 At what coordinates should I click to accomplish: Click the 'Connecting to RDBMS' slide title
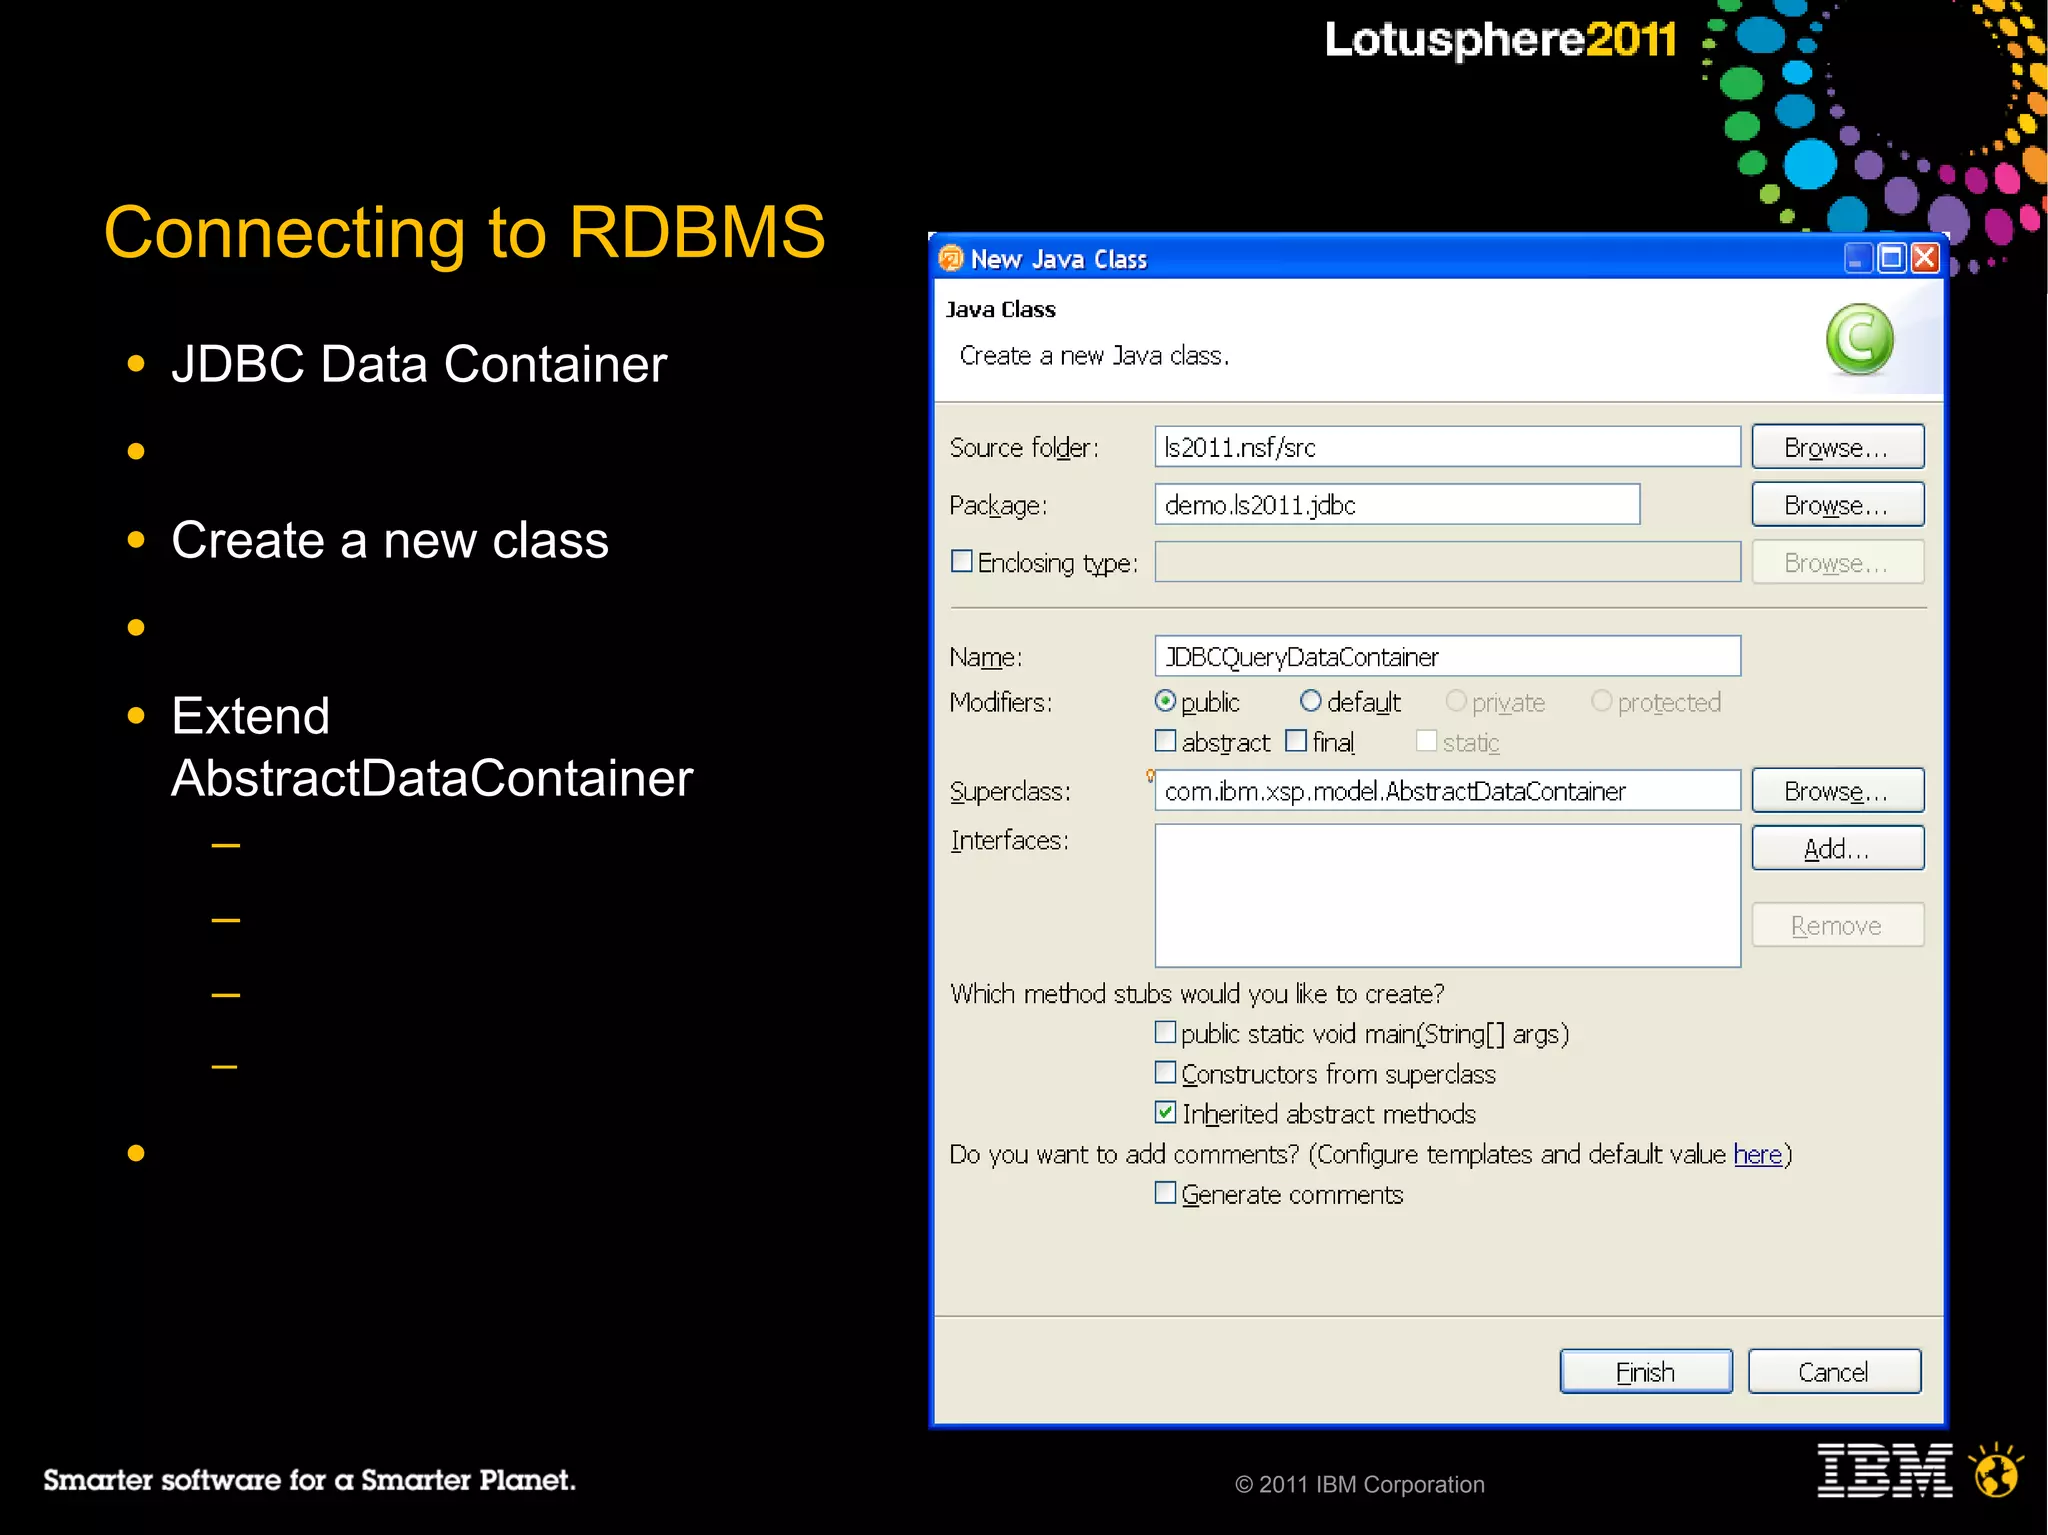pyautogui.click(x=465, y=232)
